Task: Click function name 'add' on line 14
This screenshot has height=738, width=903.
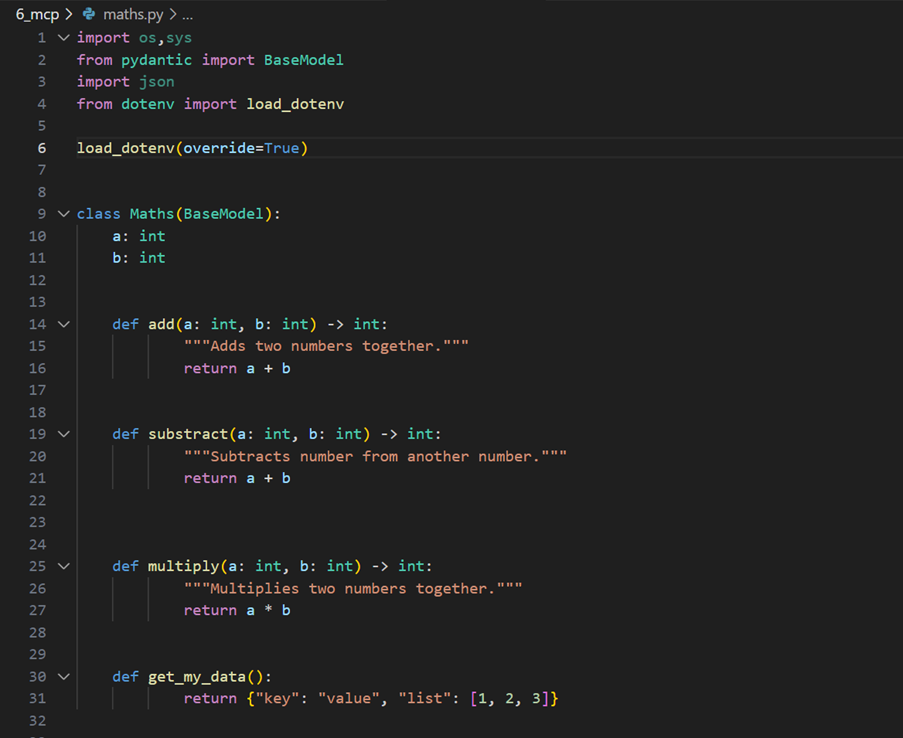Action: [161, 324]
